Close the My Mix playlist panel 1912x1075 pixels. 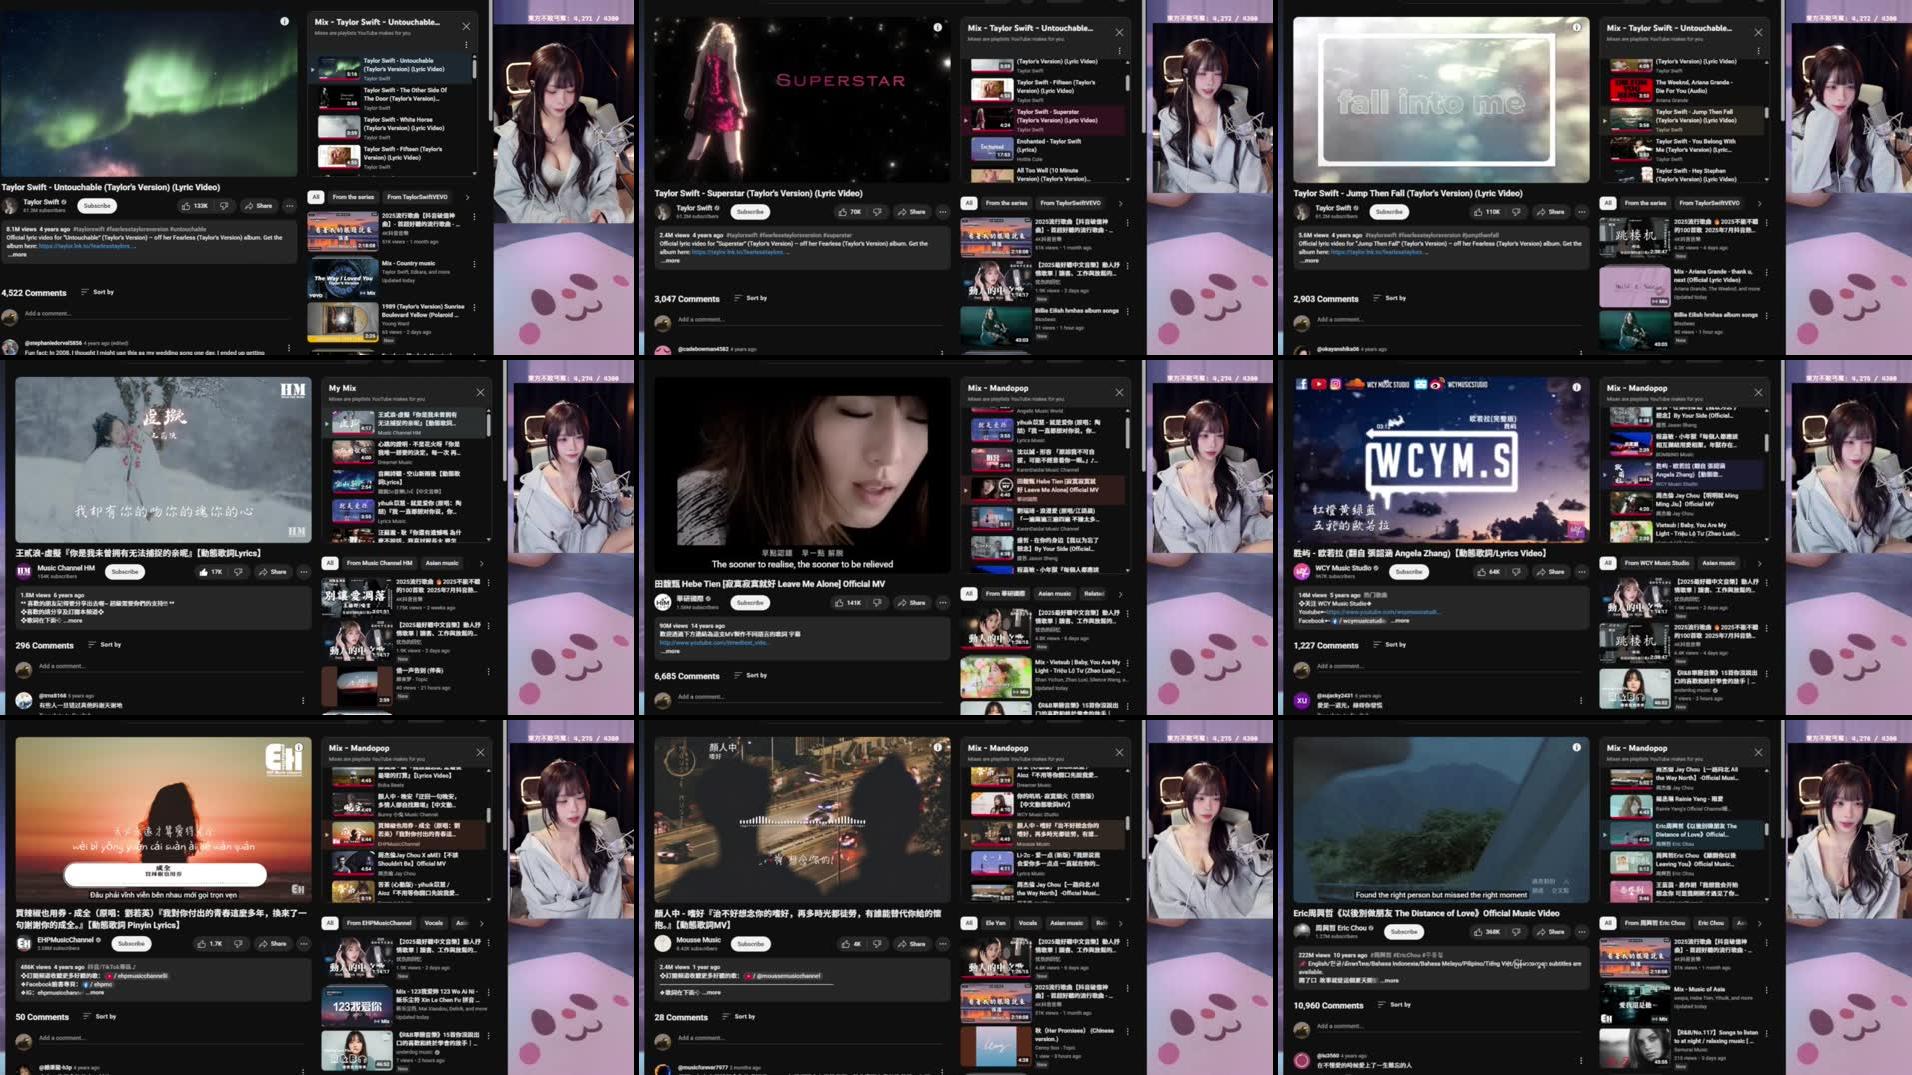[x=480, y=392]
